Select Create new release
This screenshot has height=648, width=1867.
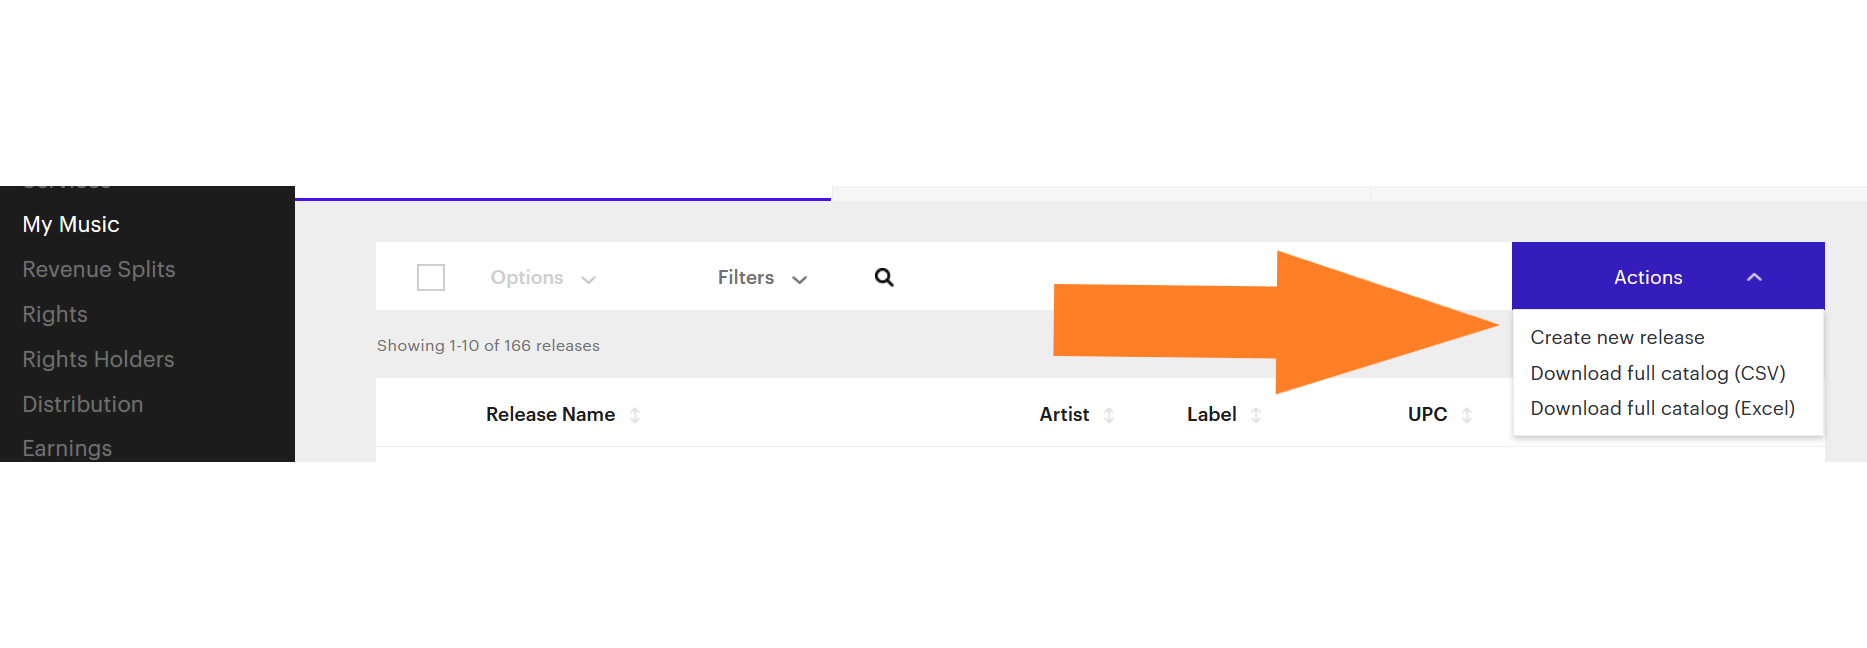(1616, 337)
